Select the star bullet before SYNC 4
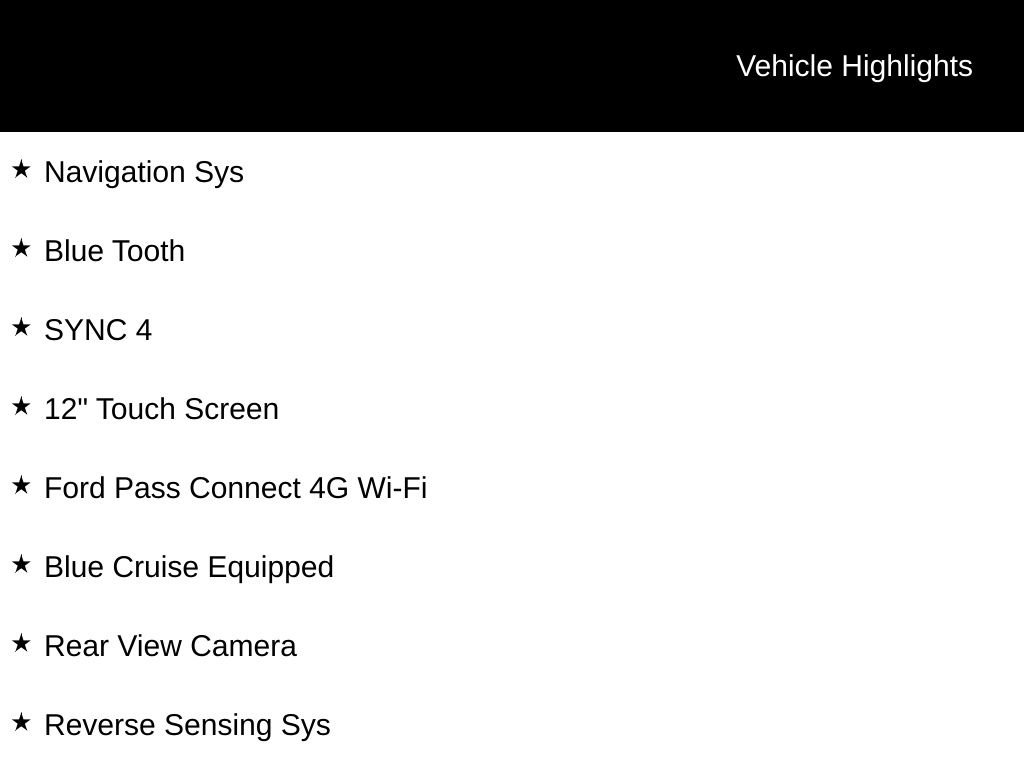Viewport: 1024px width, 768px height. tap(21, 327)
